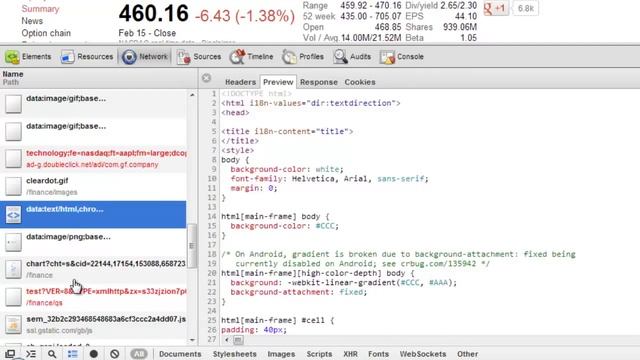Viewport: 640px width, 360px height.
Task: Filter by Fonts
Action: click(x=378, y=354)
